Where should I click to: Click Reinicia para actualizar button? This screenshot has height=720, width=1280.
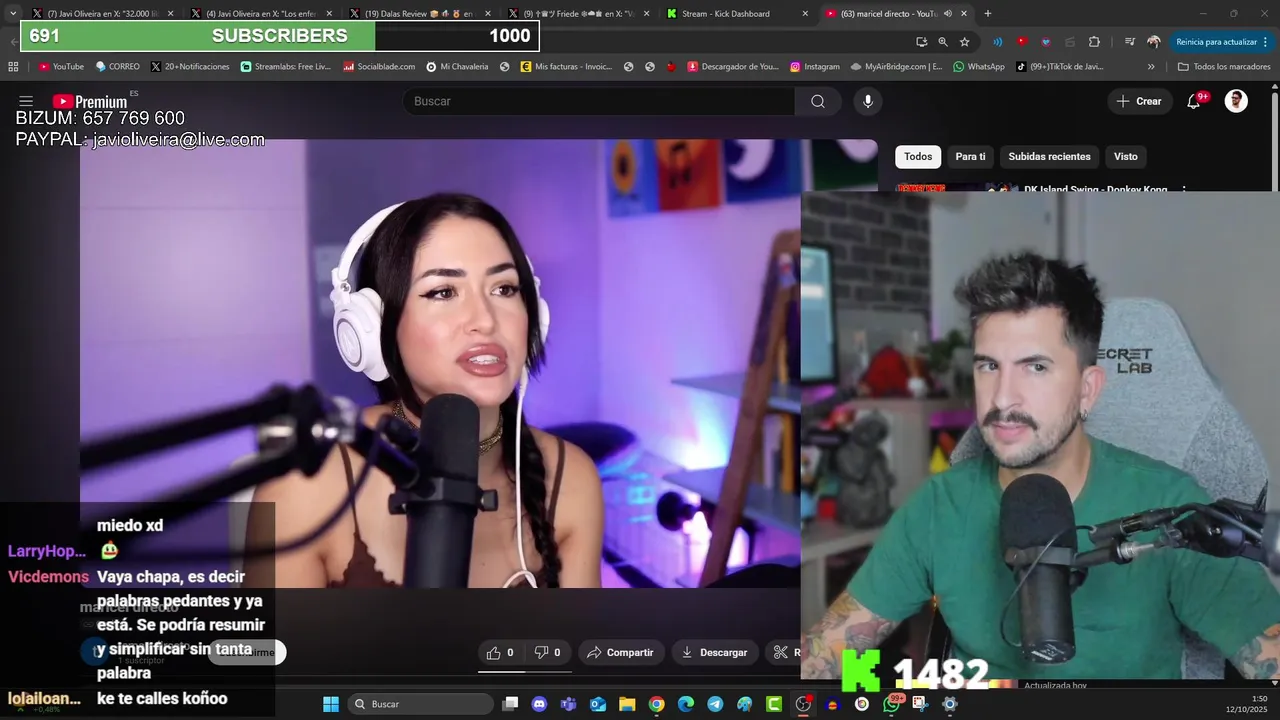1216,42
